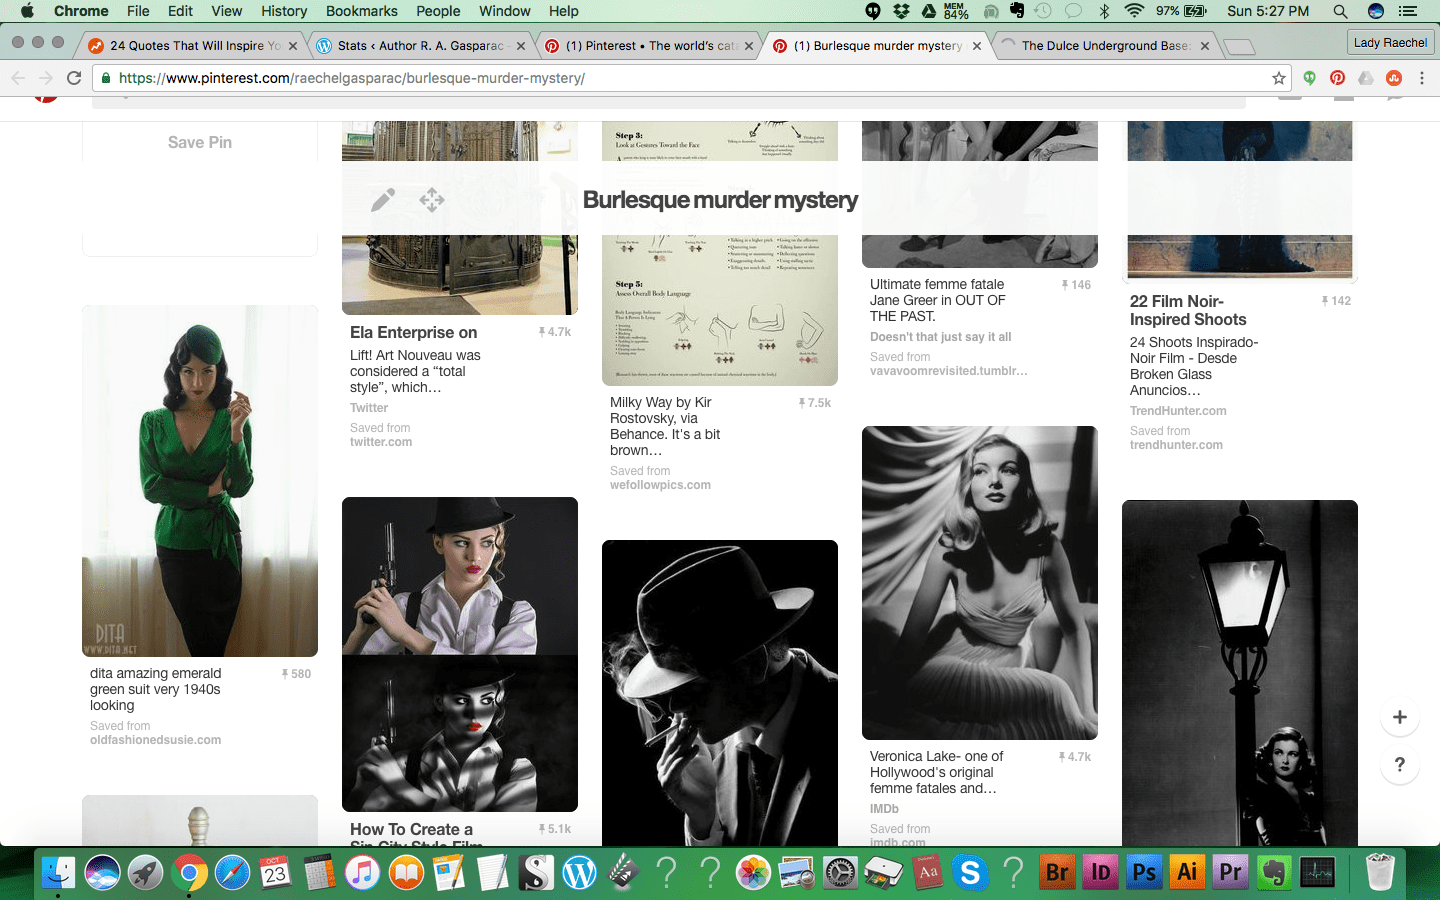Reload the current page
The width and height of the screenshot is (1440, 900).
pyautogui.click(x=74, y=78)
